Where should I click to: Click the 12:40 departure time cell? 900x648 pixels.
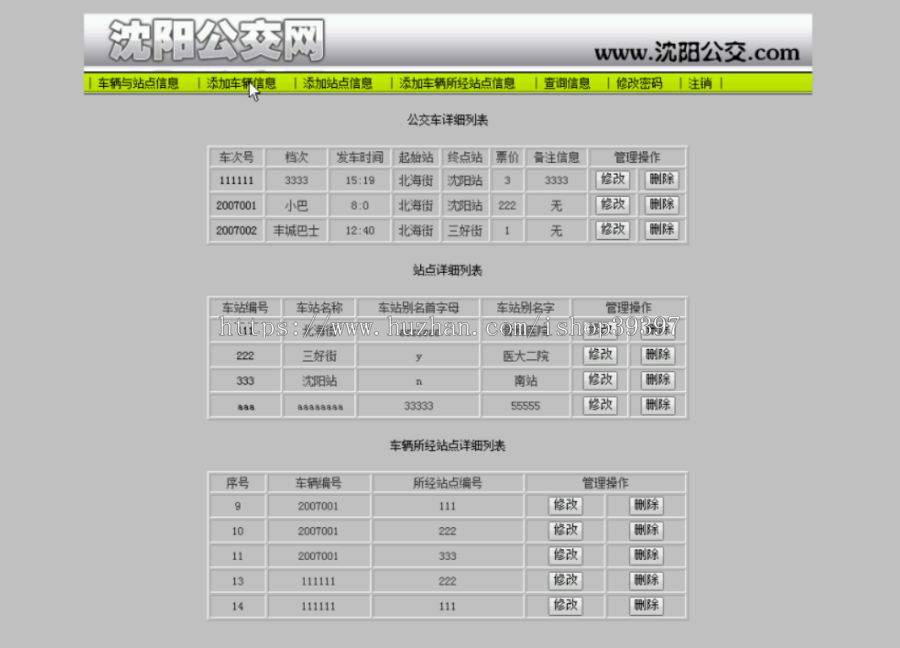point(360,231)
